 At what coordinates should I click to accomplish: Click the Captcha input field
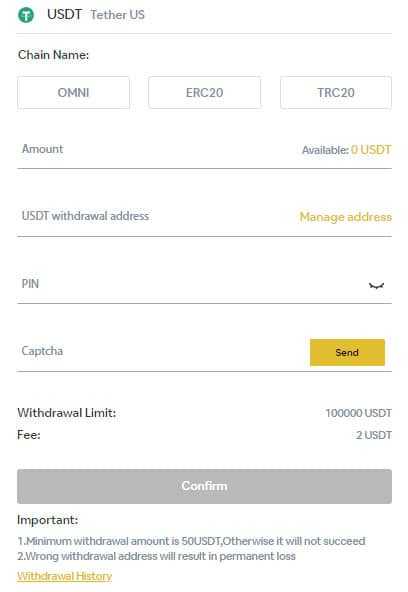click(162, 351)
